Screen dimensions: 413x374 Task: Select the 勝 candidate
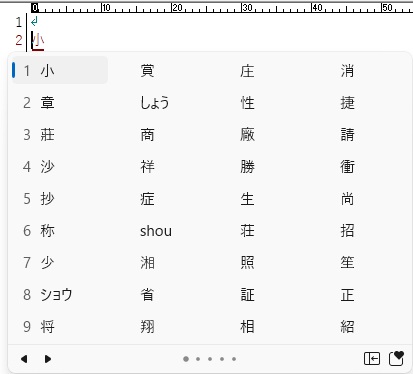click(247, 167)
